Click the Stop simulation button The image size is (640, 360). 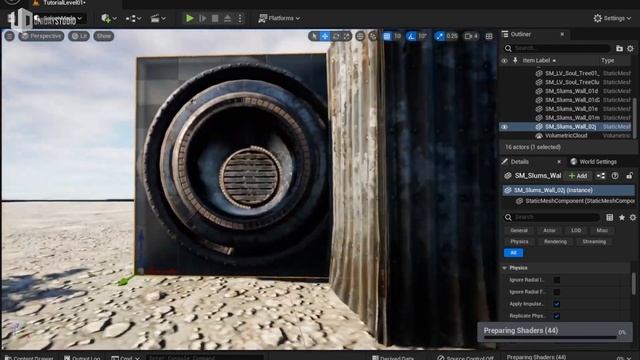click(215, 18)
